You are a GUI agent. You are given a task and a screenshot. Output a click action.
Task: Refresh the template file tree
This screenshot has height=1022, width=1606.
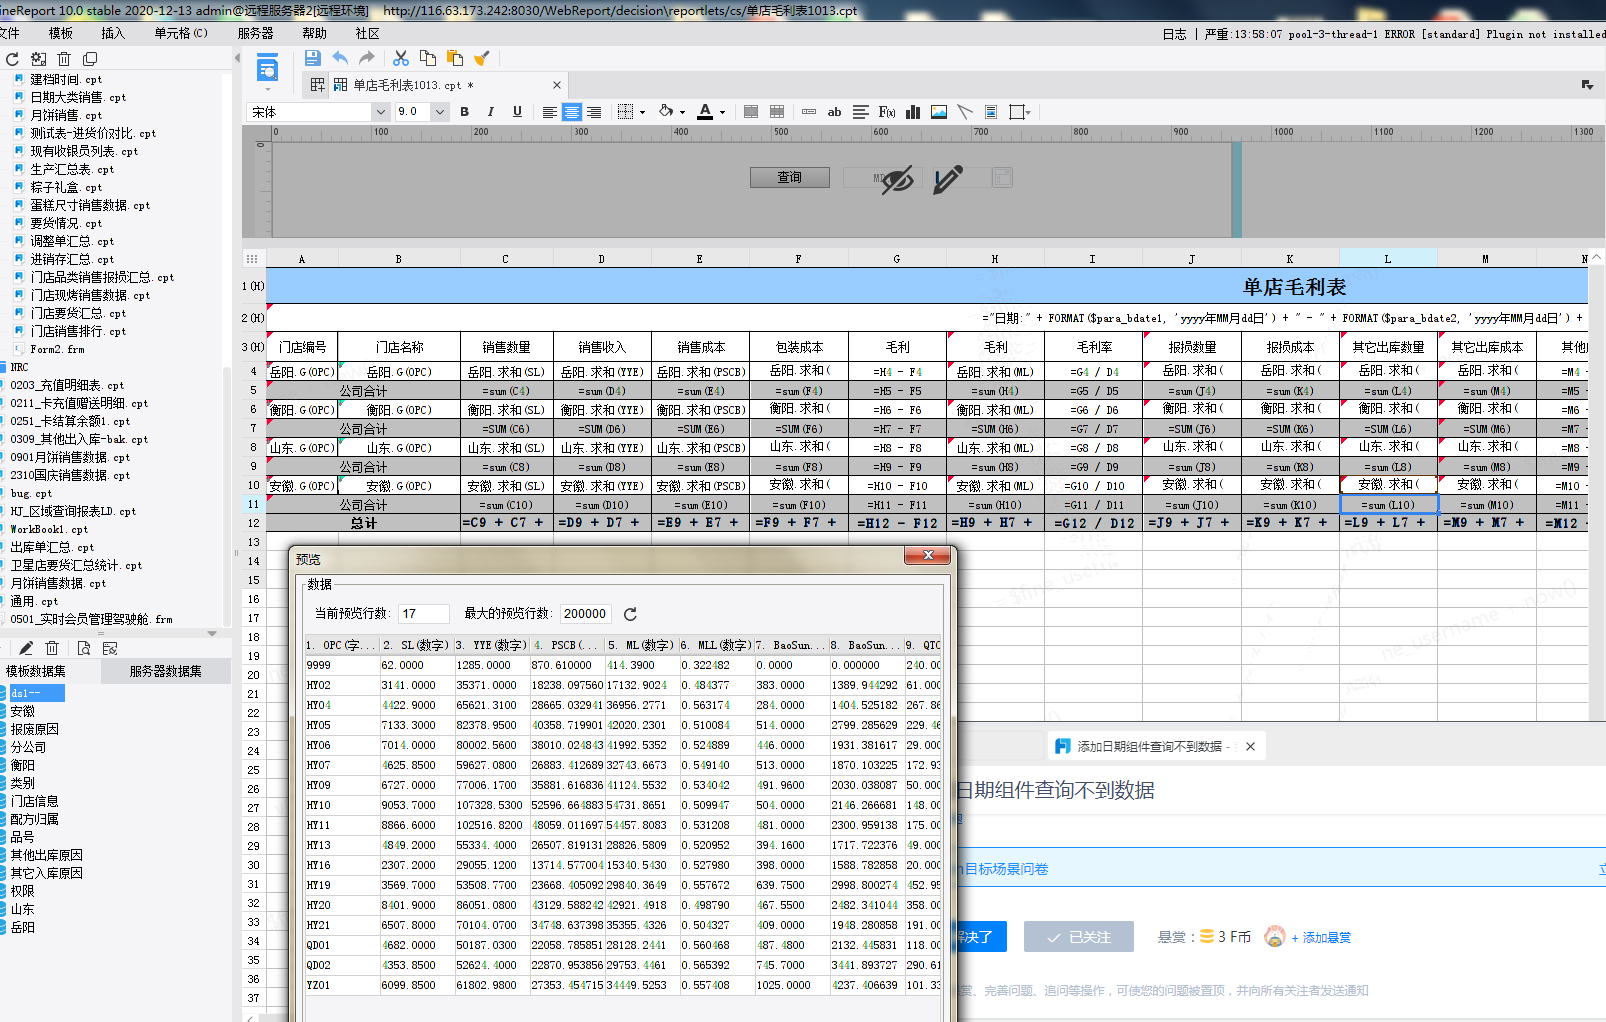pos(12,59)
